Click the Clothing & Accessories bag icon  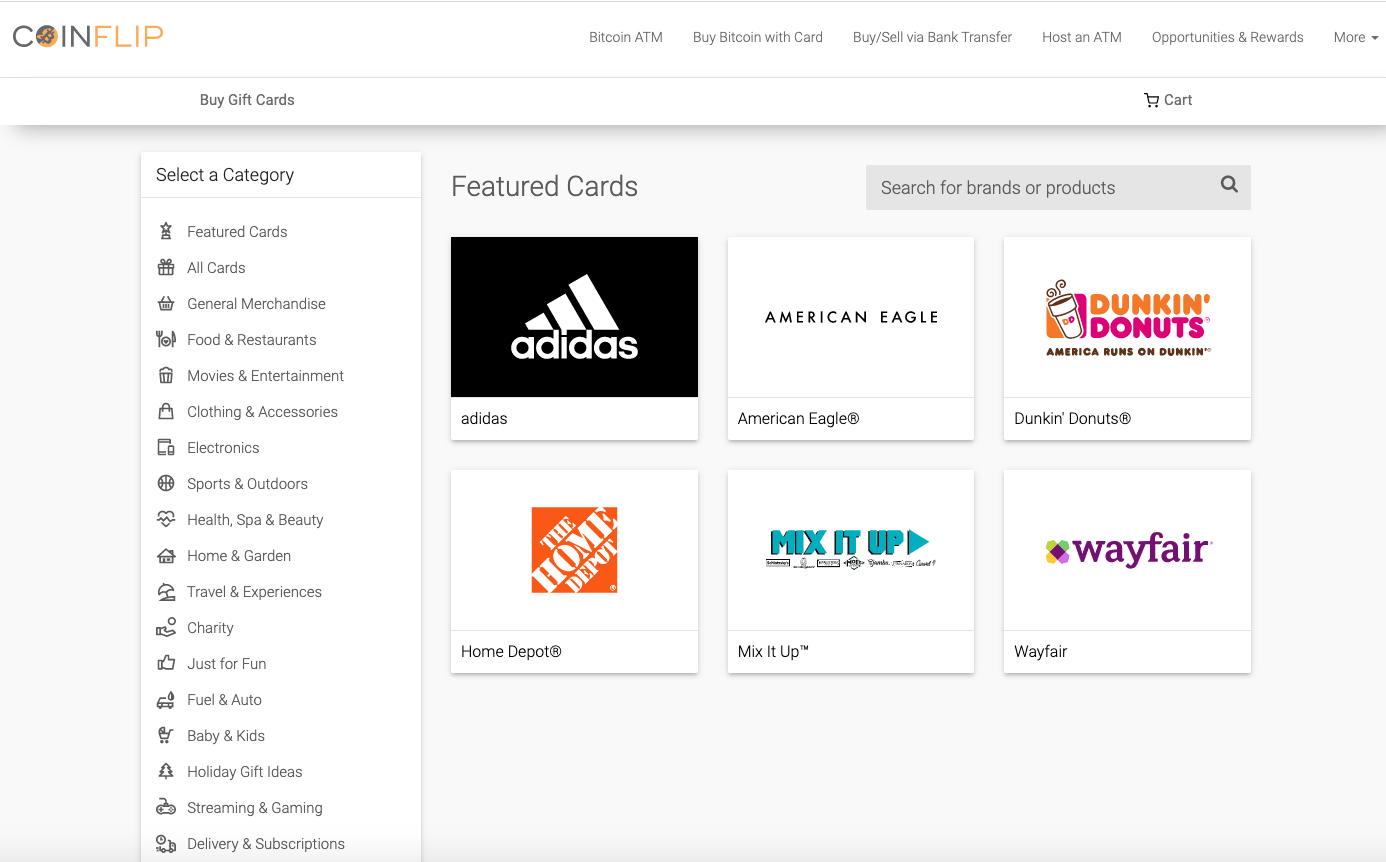click(166, 411)
